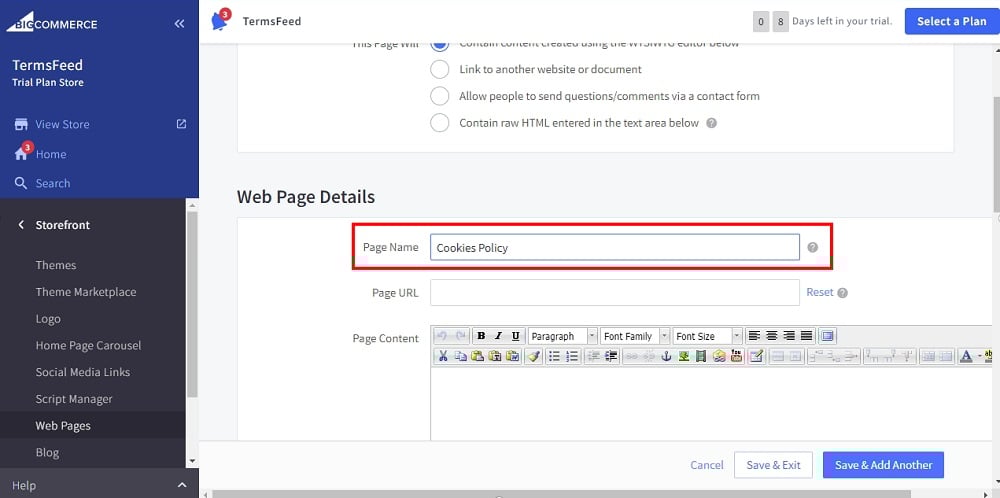Insert an anchor in the content
The image size is (1000, 498).
666,356
